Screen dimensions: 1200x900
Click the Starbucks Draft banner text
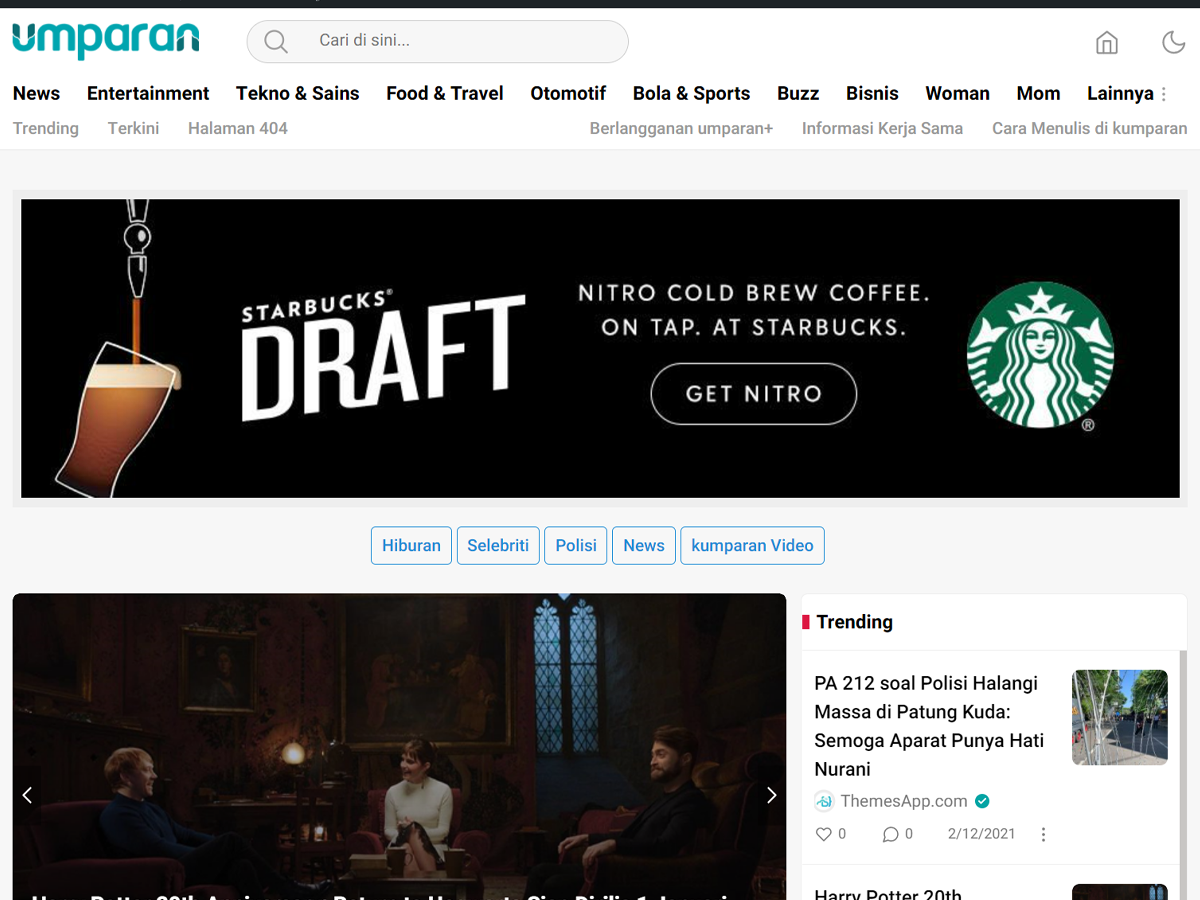(x=384, y=355)
